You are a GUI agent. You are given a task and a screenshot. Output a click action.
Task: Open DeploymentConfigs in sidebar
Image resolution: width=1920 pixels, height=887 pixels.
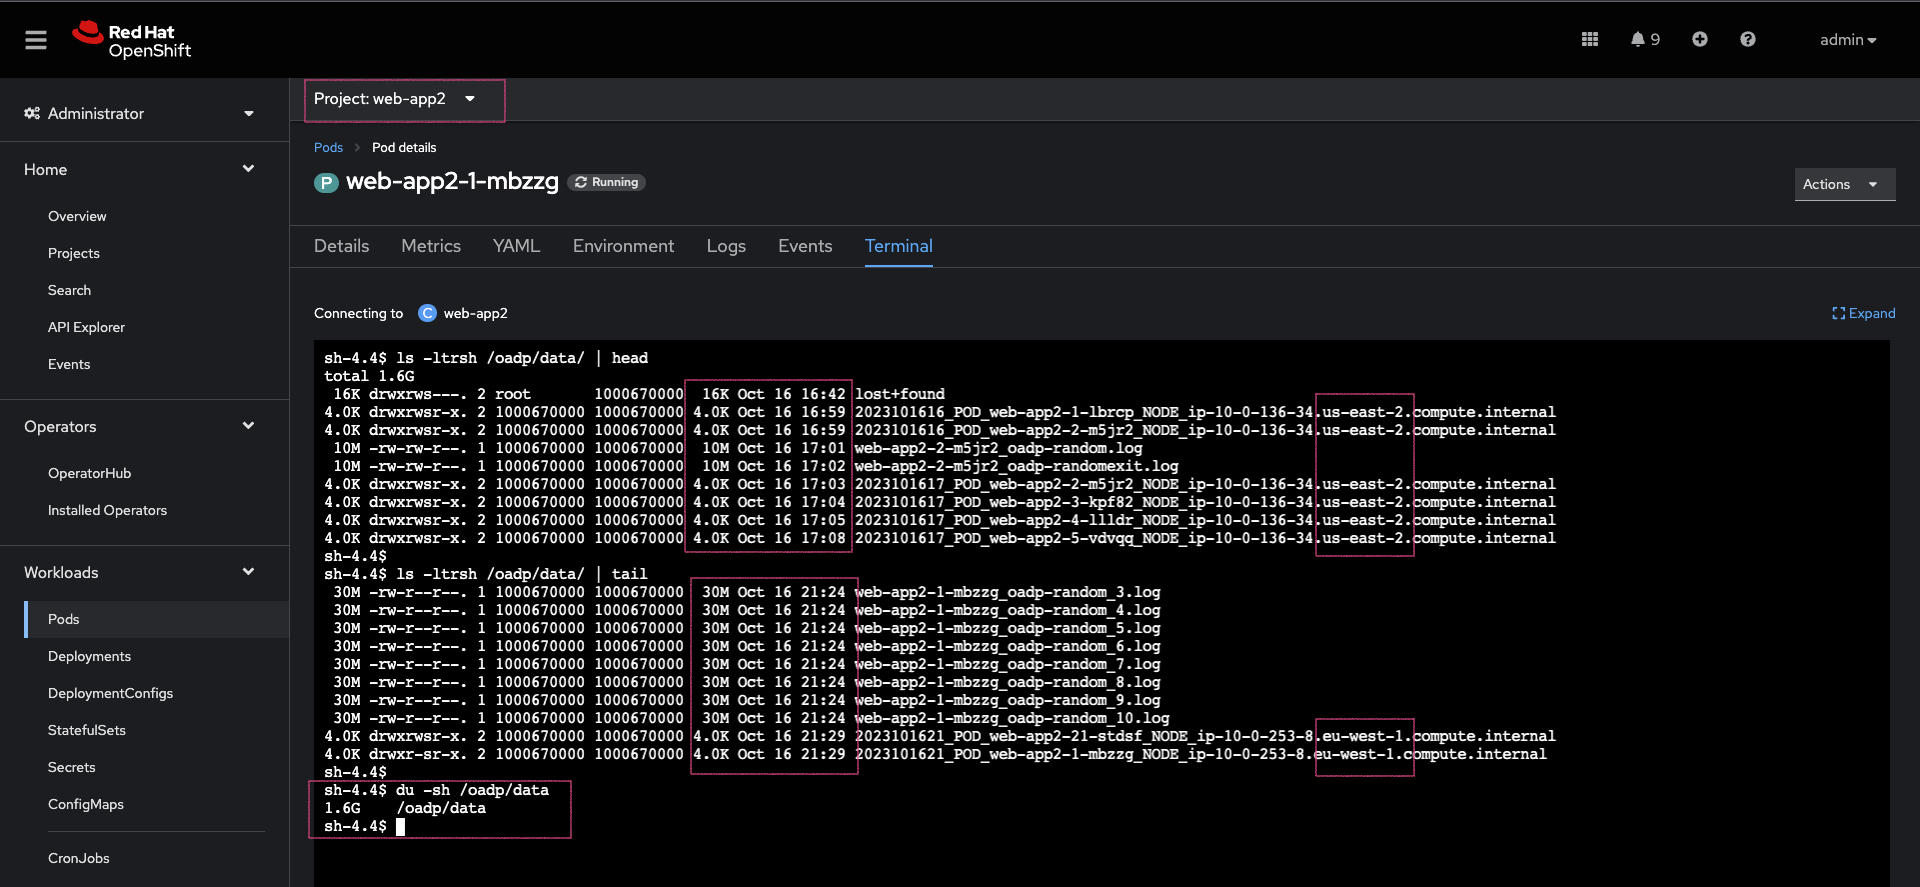(110, 694)
